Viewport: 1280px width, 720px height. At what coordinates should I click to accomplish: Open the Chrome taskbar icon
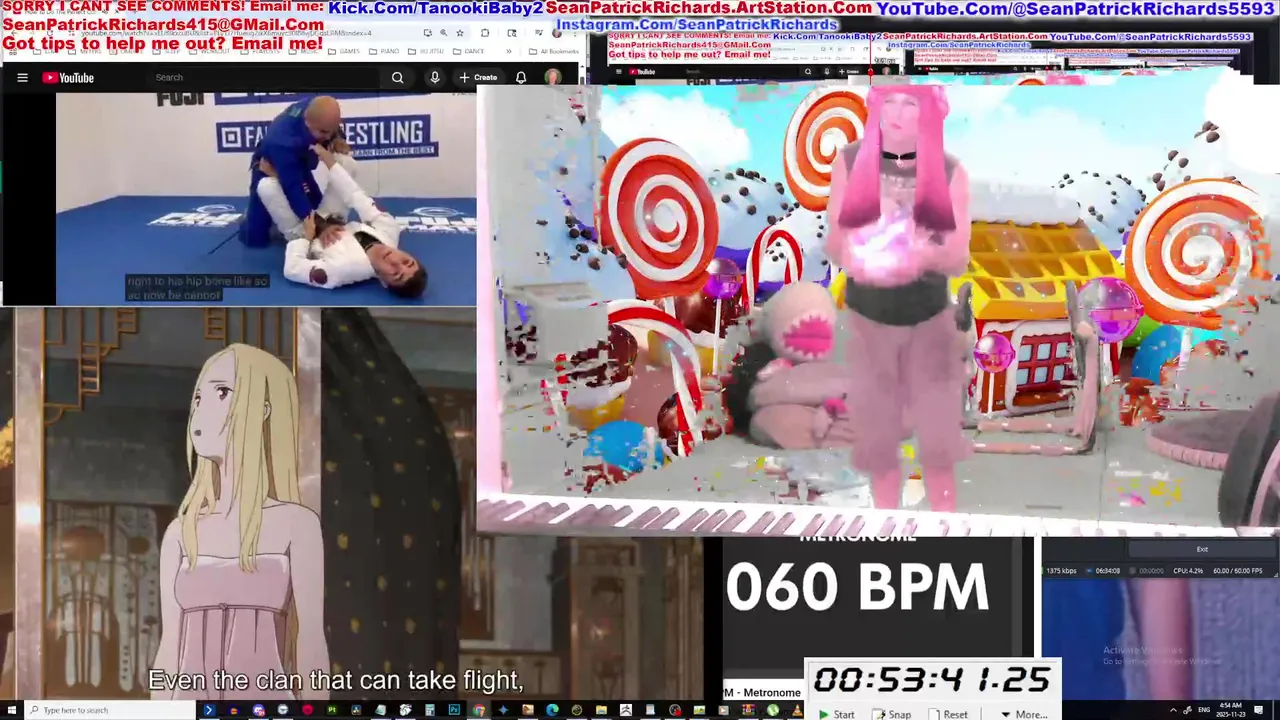(x=479, y=710)
